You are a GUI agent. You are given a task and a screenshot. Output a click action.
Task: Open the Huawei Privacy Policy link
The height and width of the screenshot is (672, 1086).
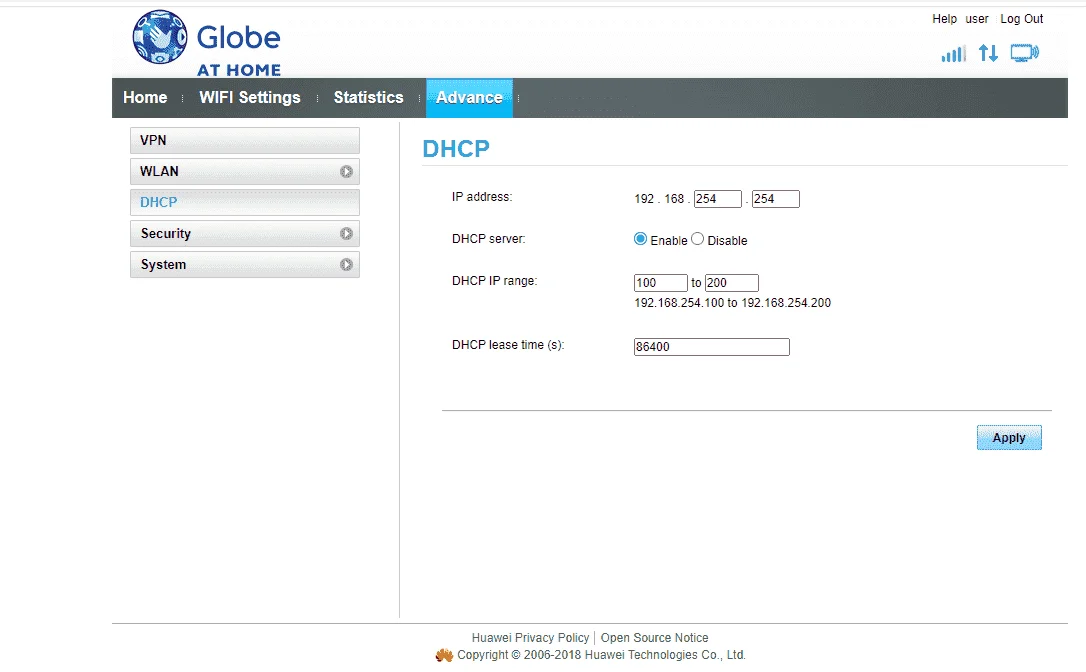point(531,637)
